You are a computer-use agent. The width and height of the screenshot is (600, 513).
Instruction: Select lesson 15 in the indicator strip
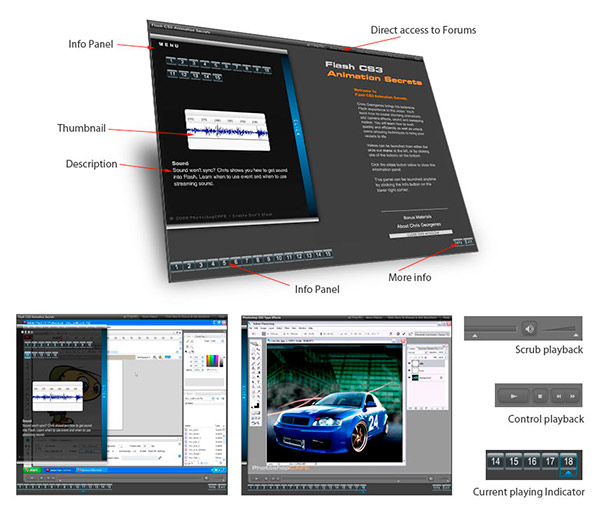514,462
